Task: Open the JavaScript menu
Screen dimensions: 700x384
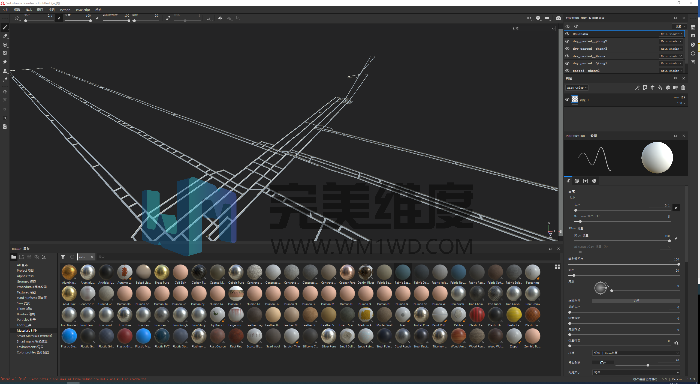Action: (83, 9)
